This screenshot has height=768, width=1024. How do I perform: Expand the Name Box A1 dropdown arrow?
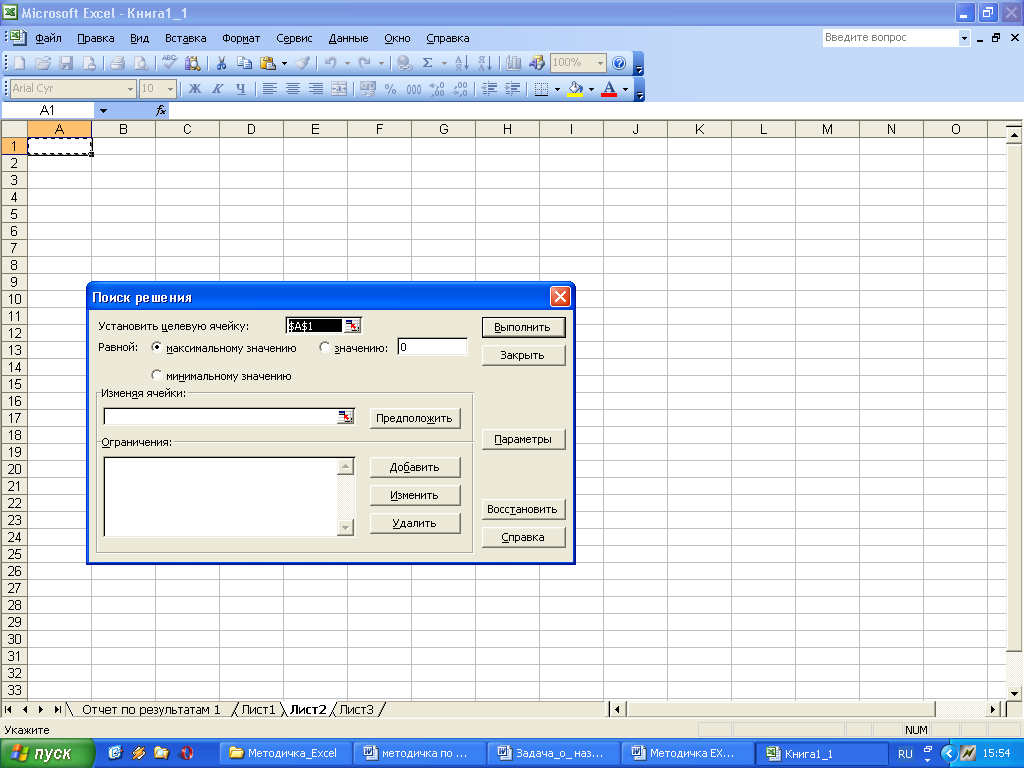pos(103,110)
